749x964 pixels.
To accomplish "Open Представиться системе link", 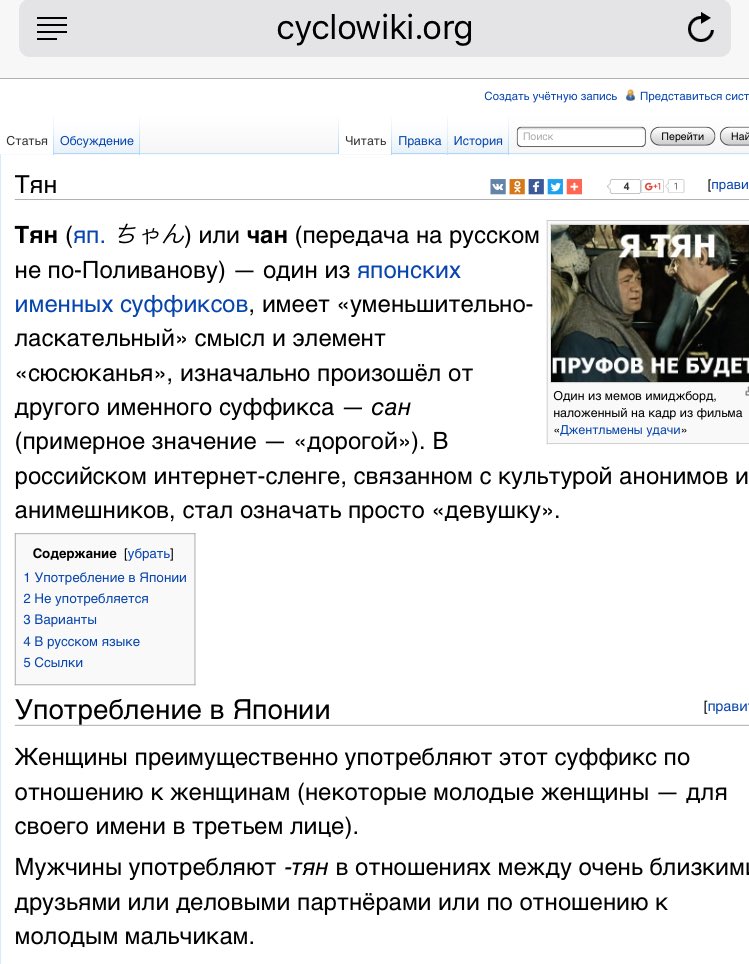I will 694,96.
